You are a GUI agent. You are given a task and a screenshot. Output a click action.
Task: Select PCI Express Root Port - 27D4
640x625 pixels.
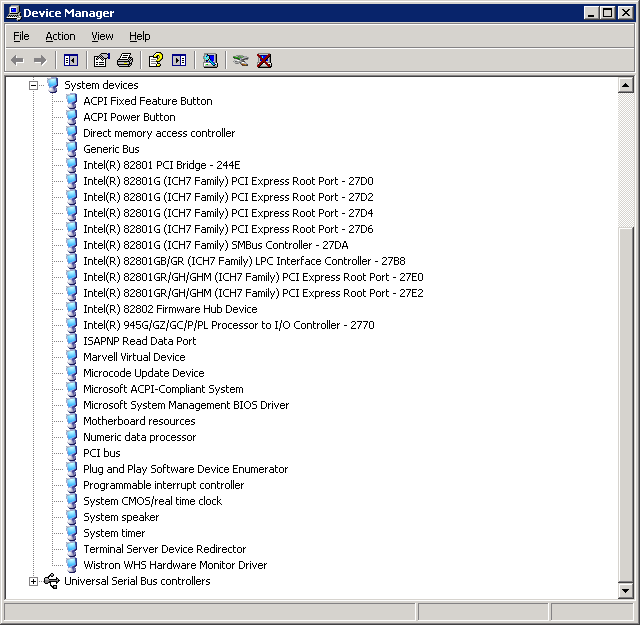pos(228,213)
